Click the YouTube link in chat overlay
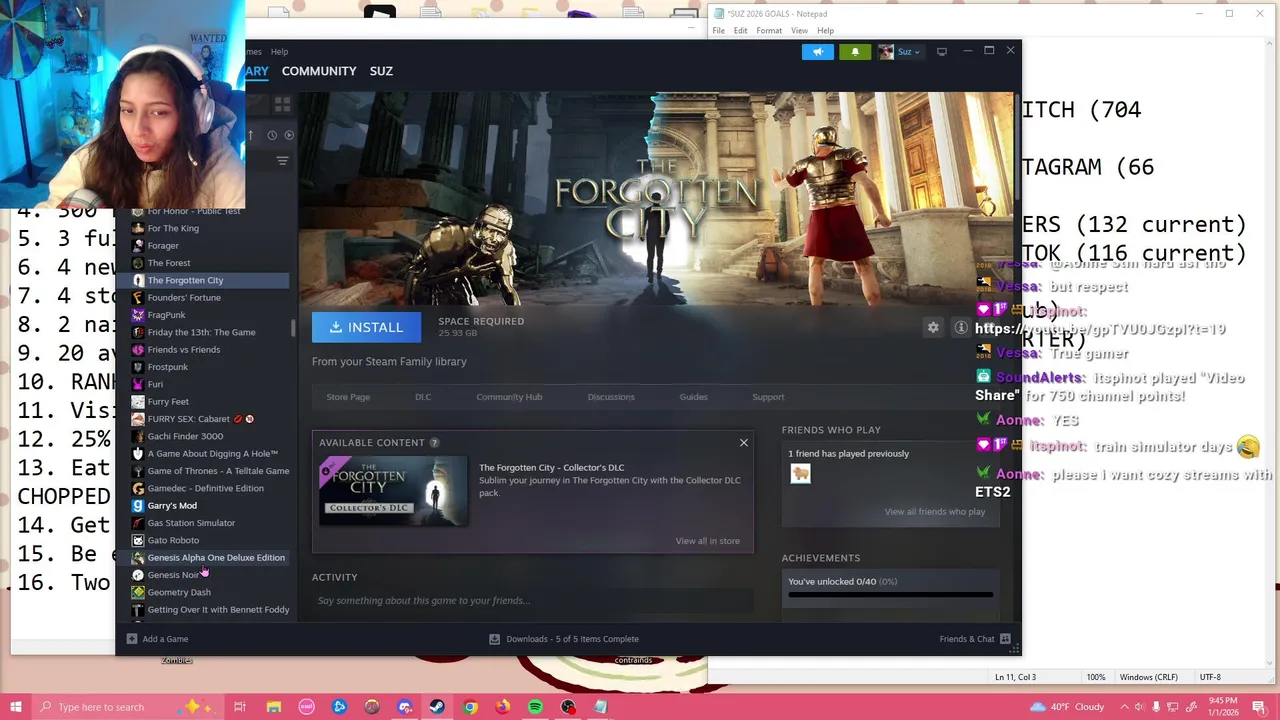 [1100, 329]
